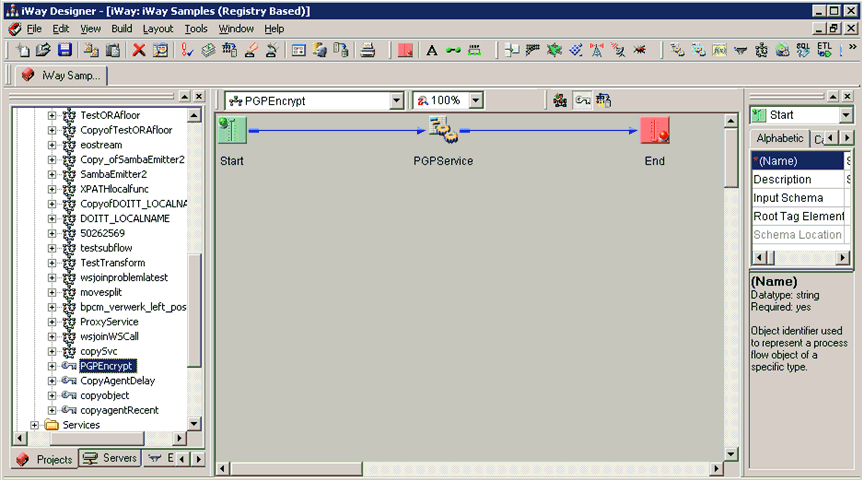Screen dimensions: 862x480
Task: Click the Paste clipboard toolbar icon
Action: (112, 51)
